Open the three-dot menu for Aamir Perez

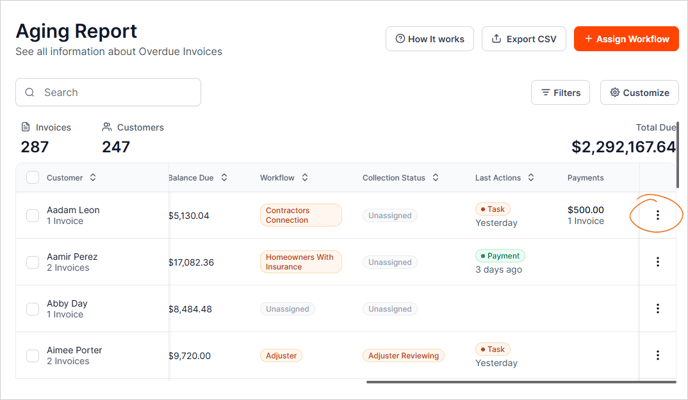coord(657,262)
